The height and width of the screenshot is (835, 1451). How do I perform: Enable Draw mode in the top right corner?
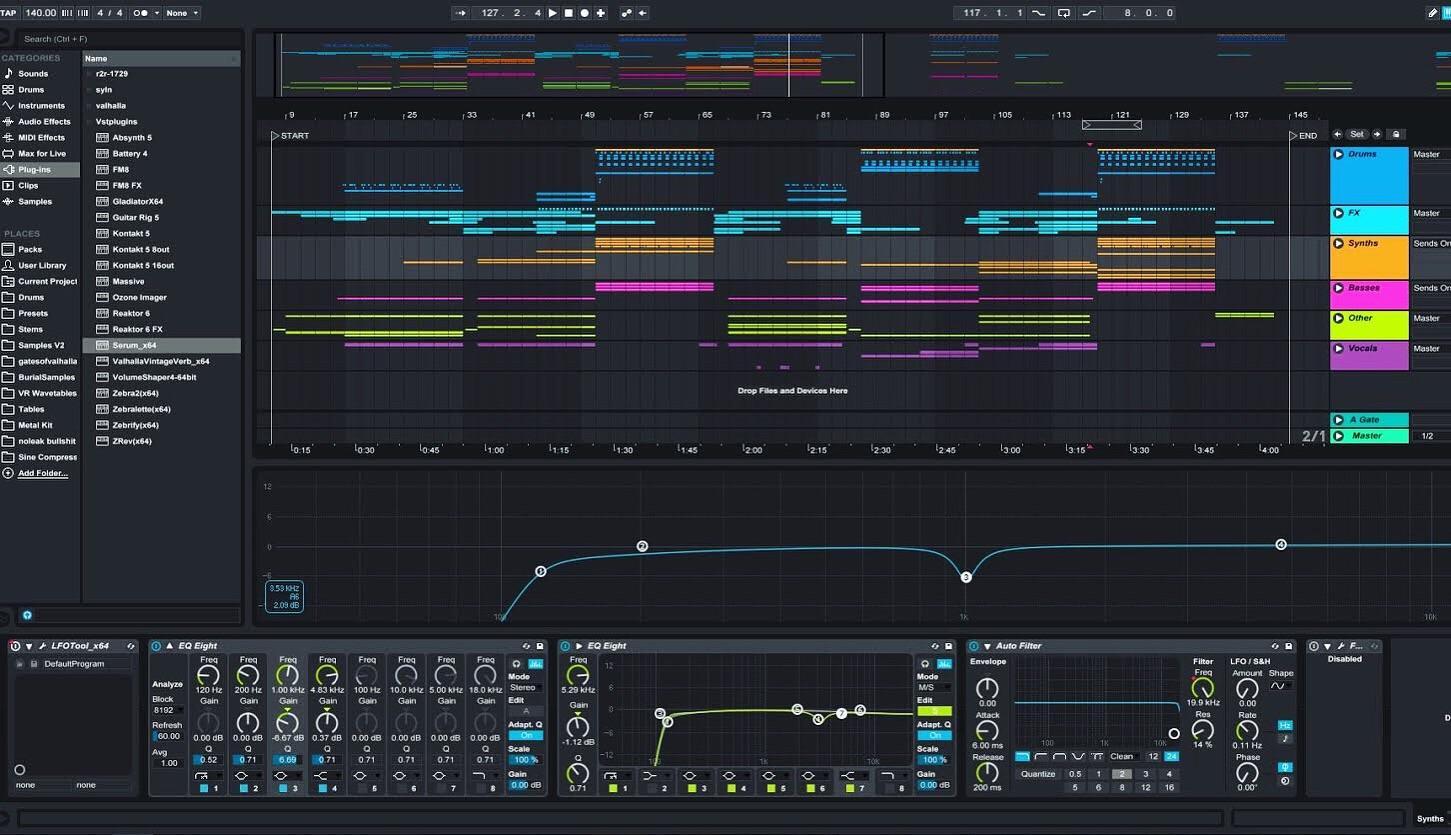(x=1432, y=12)
